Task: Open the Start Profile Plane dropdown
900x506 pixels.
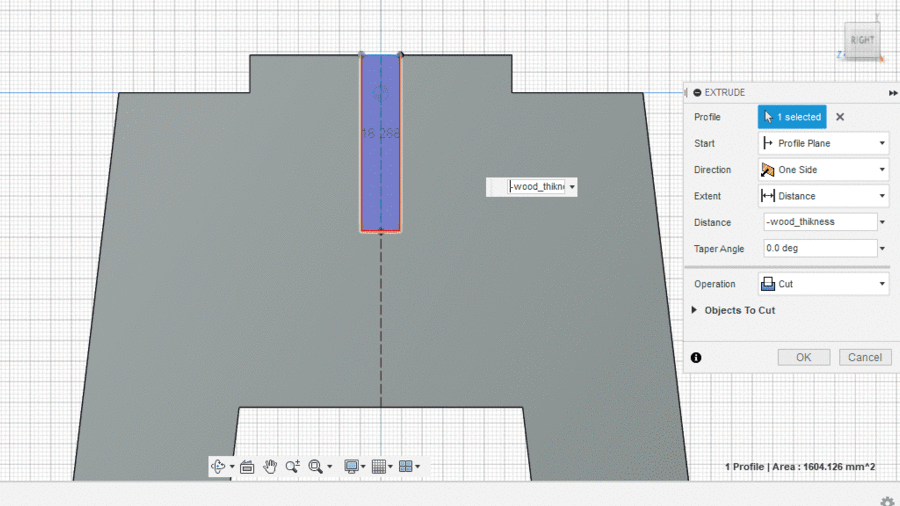Action: click(x=823, y=143)
